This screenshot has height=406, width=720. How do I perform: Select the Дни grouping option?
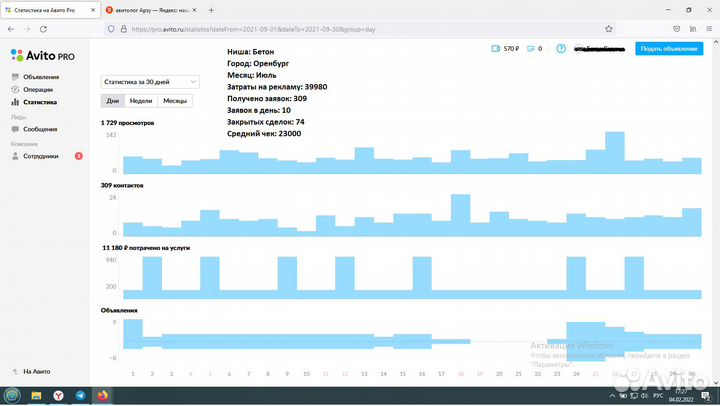[x=113, y=100]
